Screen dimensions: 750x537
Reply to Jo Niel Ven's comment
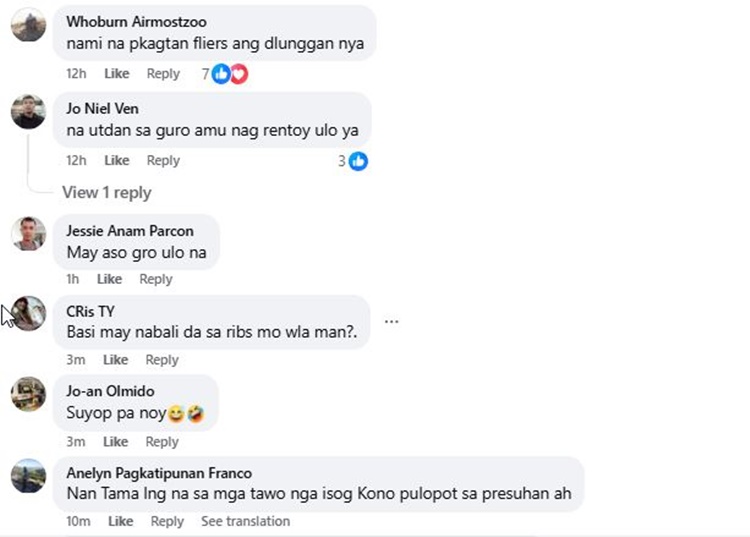[163, 161]
